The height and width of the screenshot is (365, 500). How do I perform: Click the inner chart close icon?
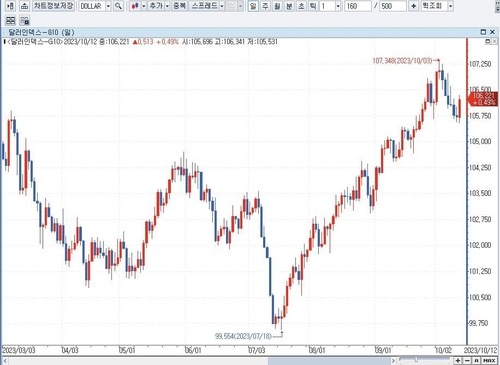495,41
